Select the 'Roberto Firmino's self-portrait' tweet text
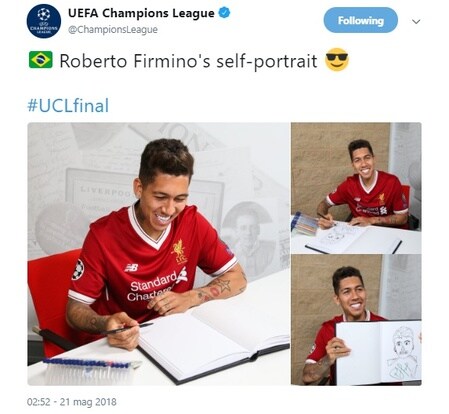The height and width of the screenshot is (414, 449). tap(188, 61)
